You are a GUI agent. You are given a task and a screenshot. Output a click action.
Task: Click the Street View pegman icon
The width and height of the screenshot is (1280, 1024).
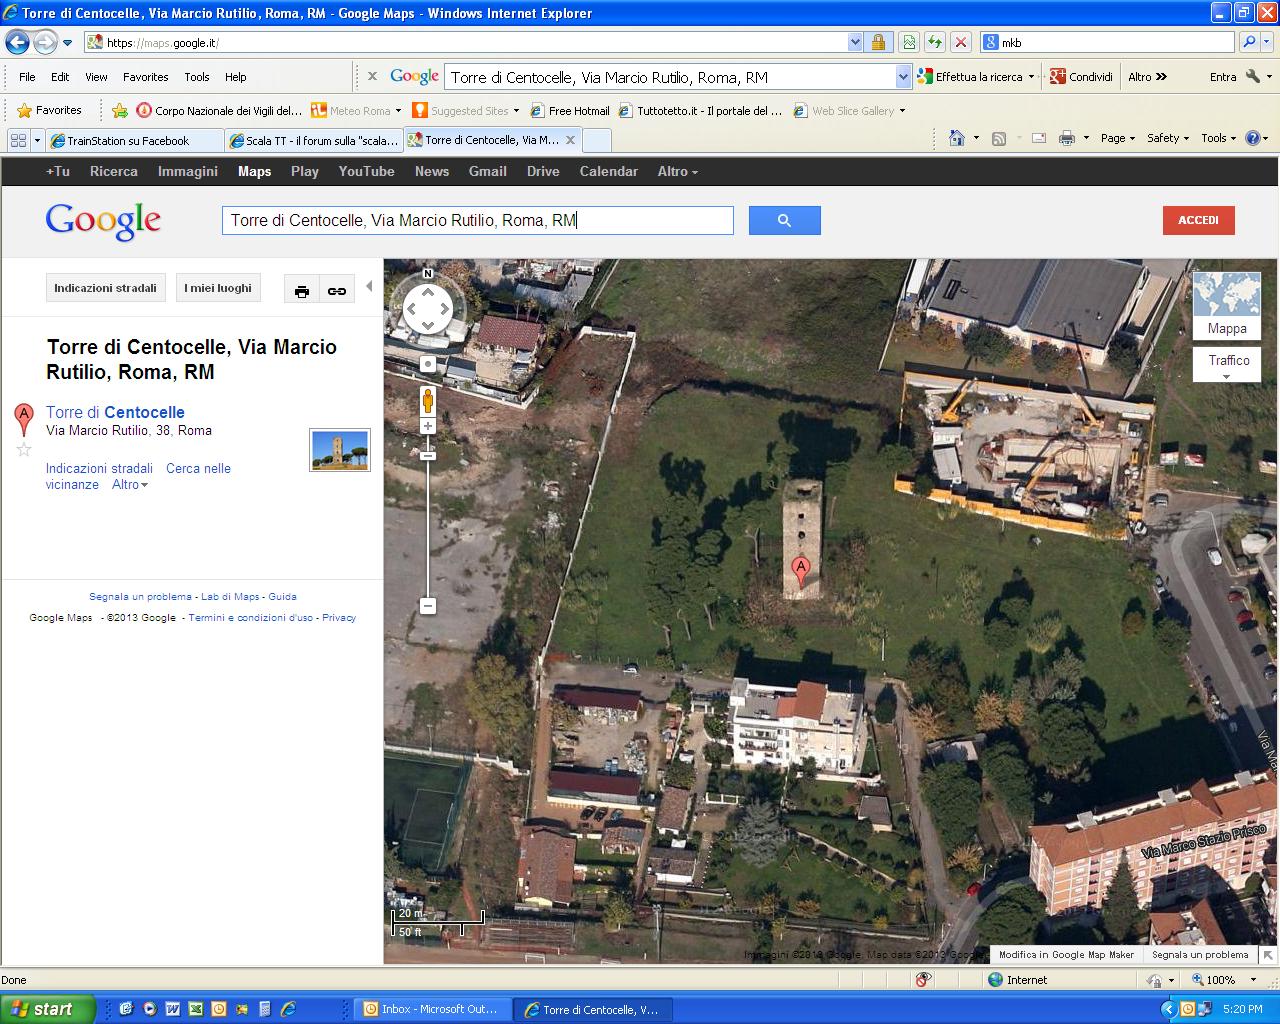click(428, 401)
